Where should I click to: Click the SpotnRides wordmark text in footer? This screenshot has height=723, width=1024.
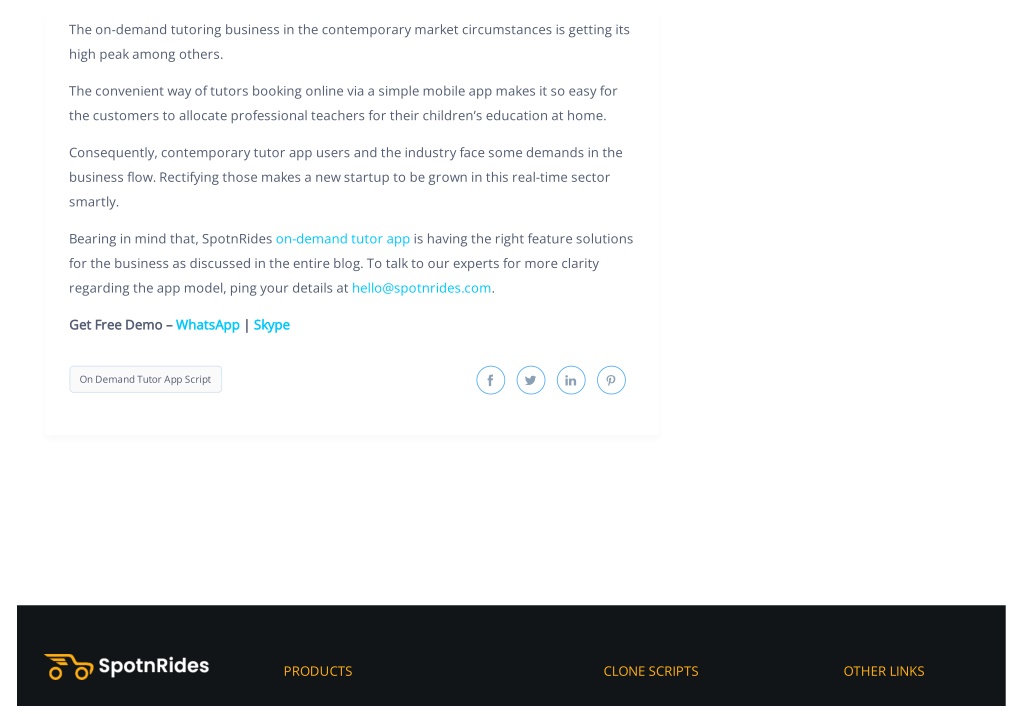pyautogui.click(x=153, y=666)
